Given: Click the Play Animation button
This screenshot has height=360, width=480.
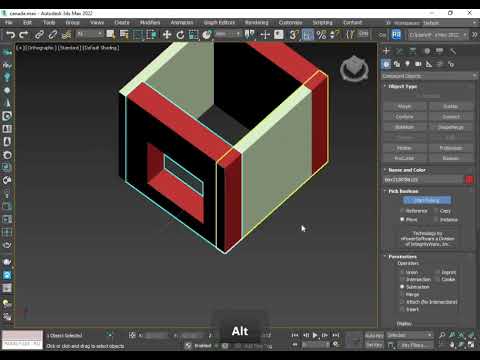Looking at the screenshot, I should click(315, 335).
